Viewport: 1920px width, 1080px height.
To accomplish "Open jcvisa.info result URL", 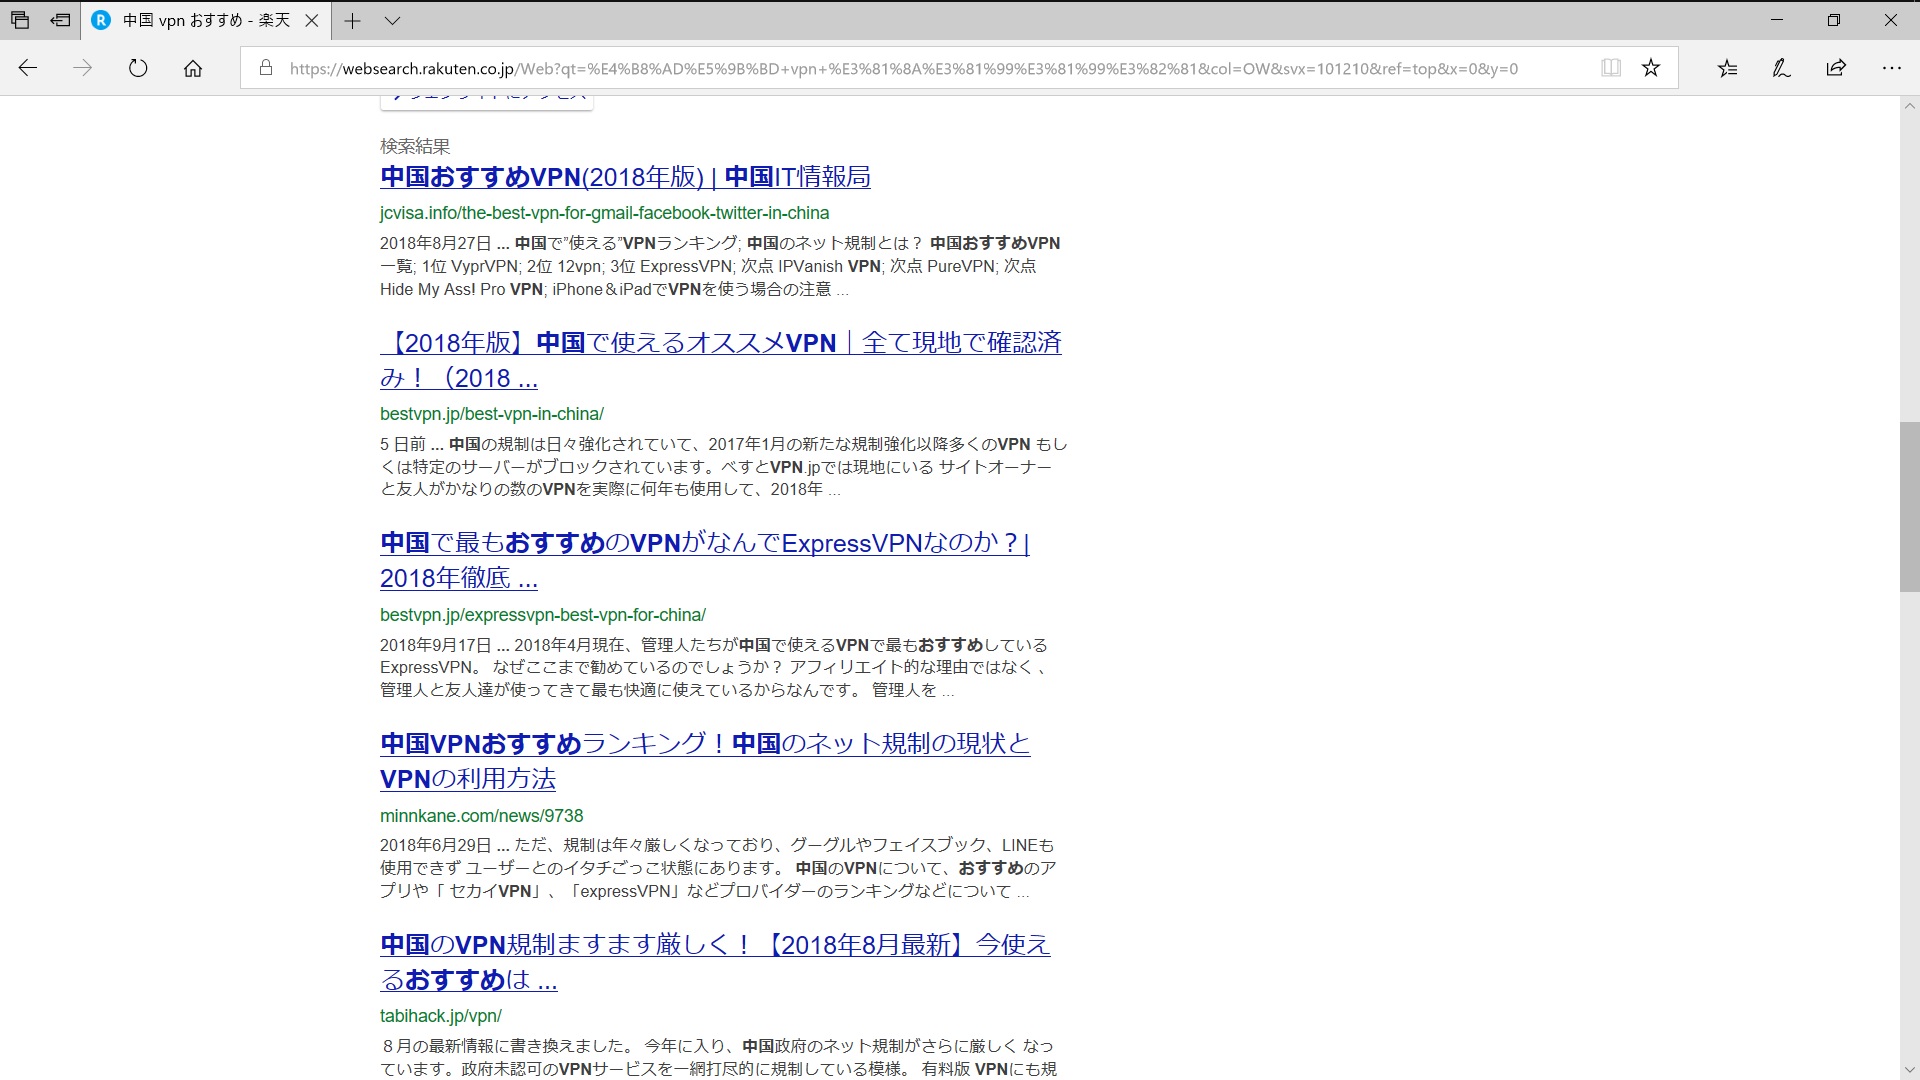I will [x=604, y=213].
